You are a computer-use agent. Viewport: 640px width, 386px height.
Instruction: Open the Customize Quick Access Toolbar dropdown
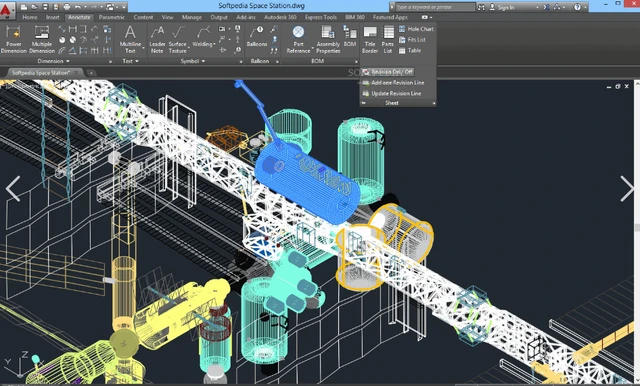[123, 7]
